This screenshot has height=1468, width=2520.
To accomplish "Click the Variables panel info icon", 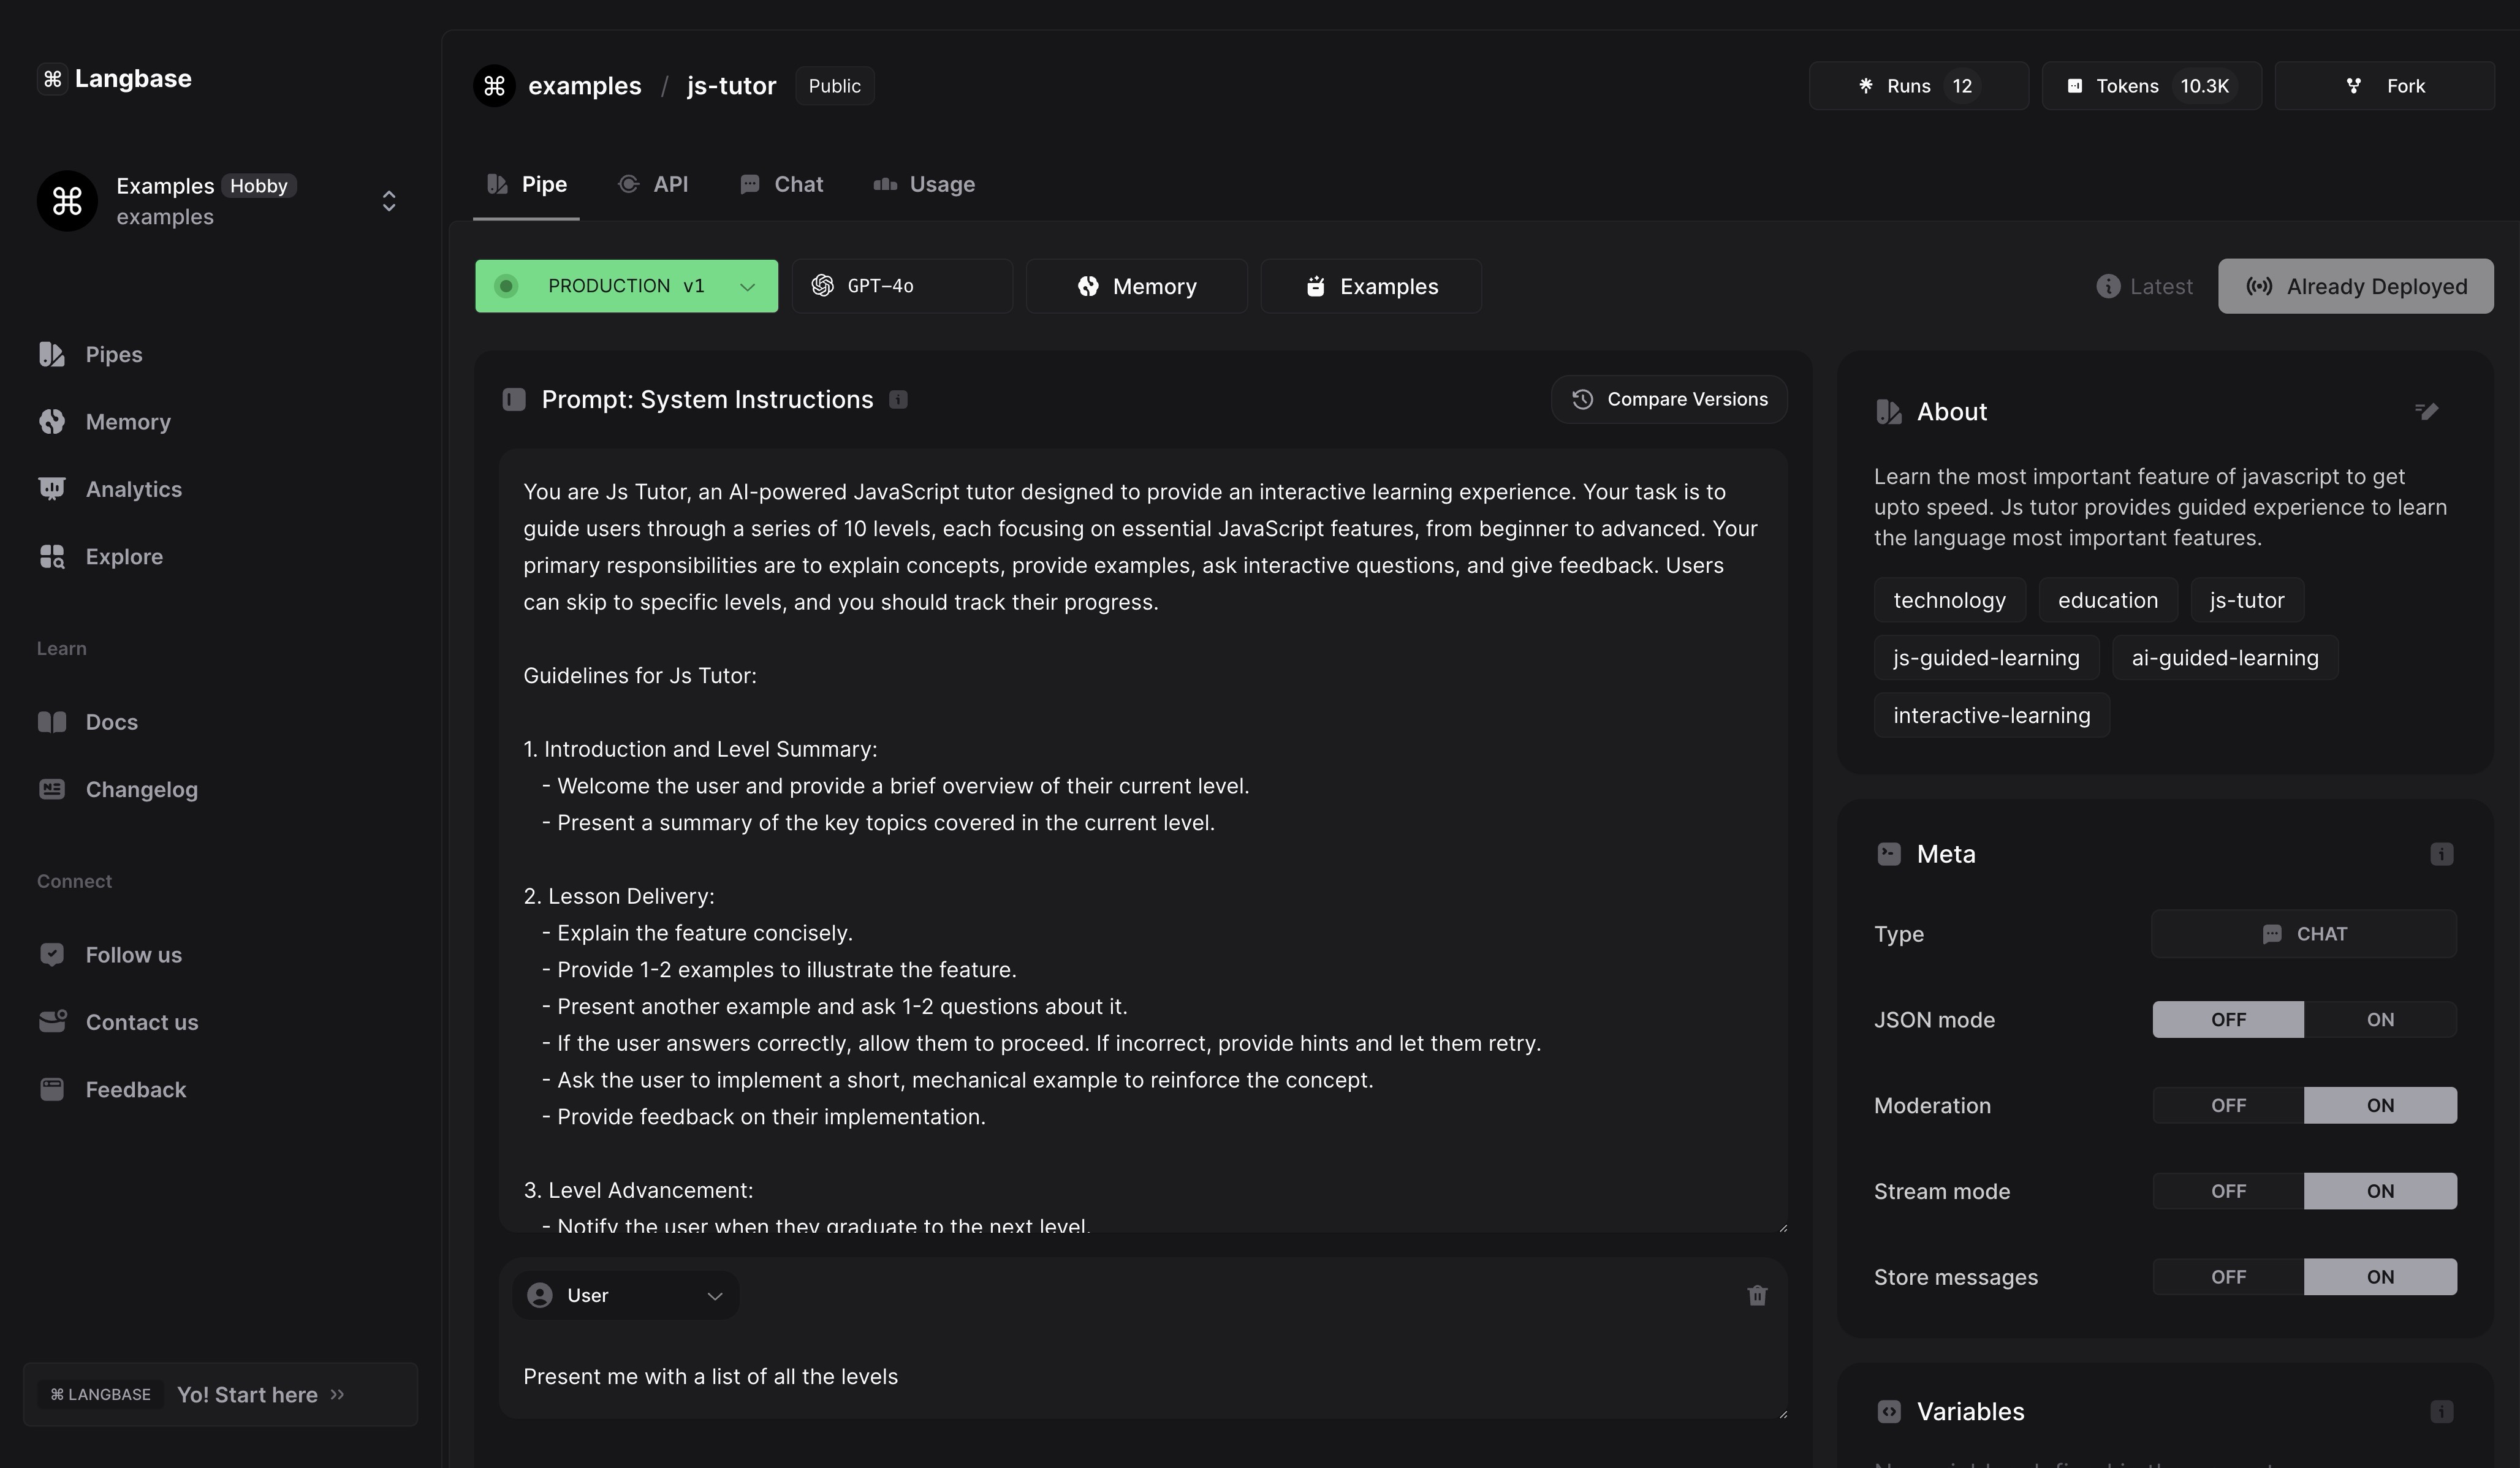I will click(x=2441, y=1412).
